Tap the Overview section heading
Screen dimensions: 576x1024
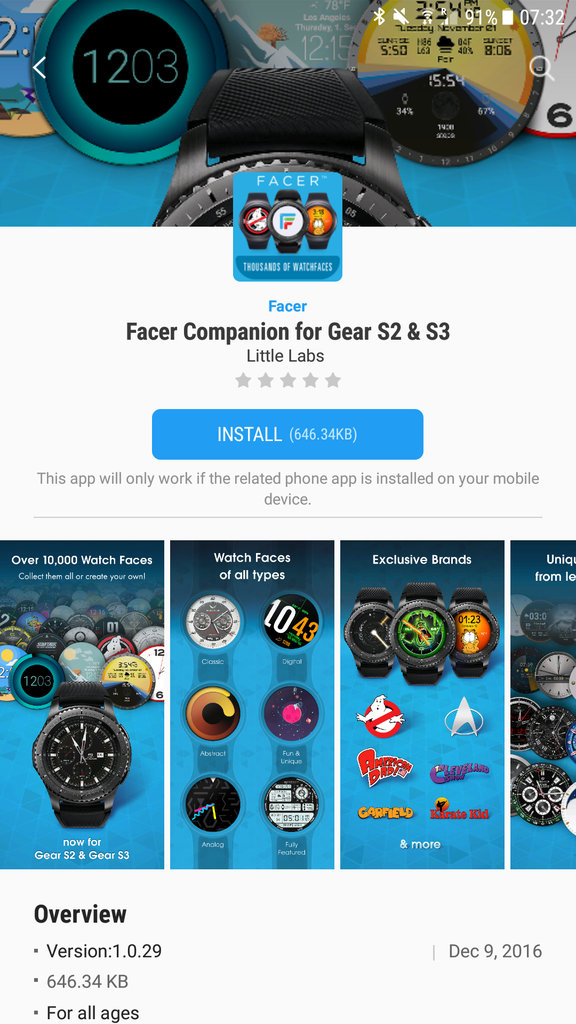(80, 914)
